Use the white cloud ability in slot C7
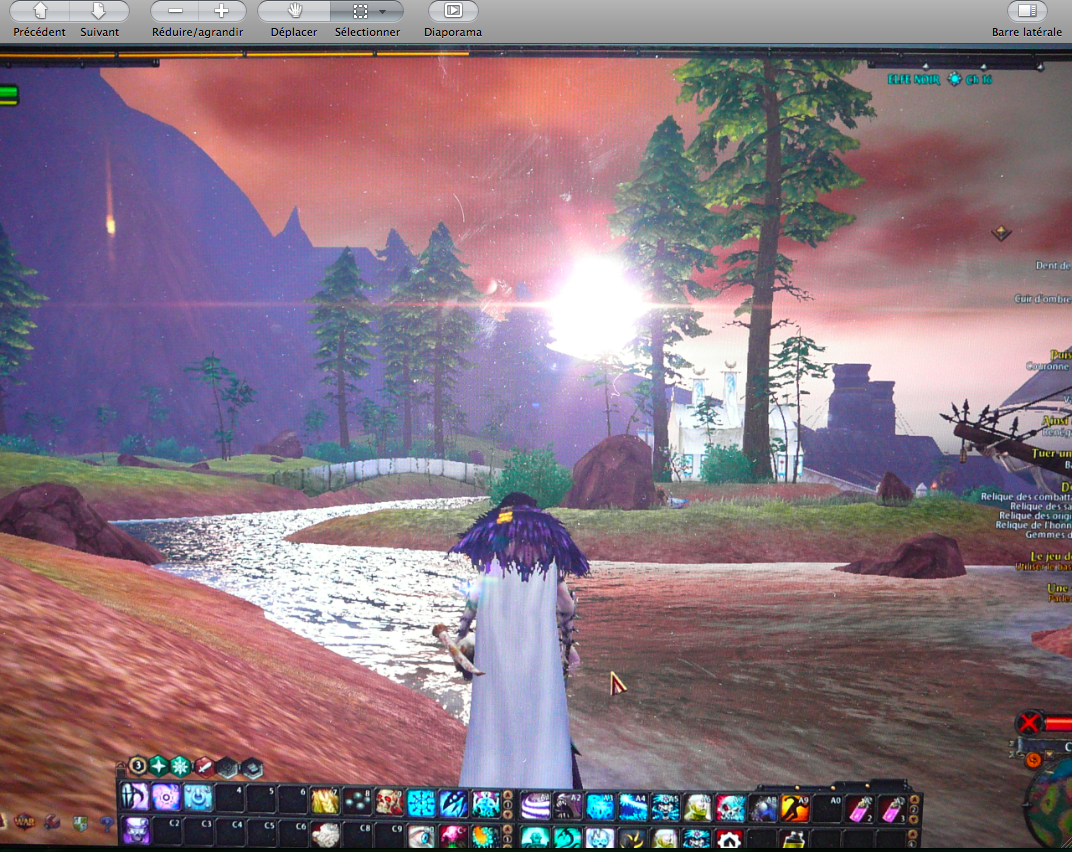 326,834
